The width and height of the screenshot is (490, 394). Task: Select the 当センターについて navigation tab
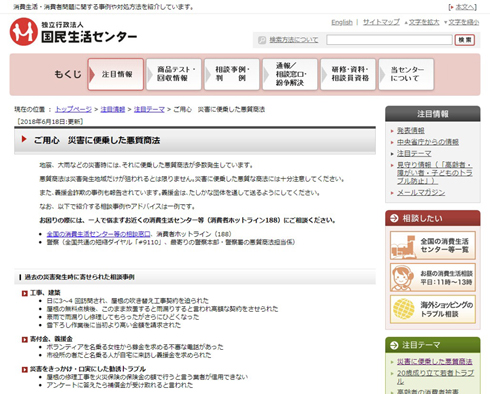(x=406, y=74)
